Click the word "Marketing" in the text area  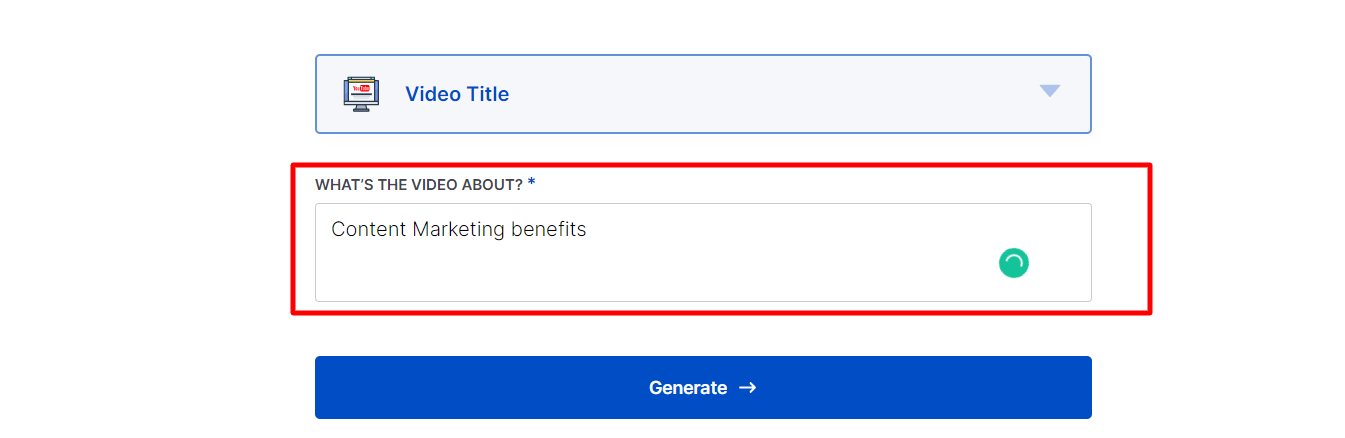coord(459,229)
